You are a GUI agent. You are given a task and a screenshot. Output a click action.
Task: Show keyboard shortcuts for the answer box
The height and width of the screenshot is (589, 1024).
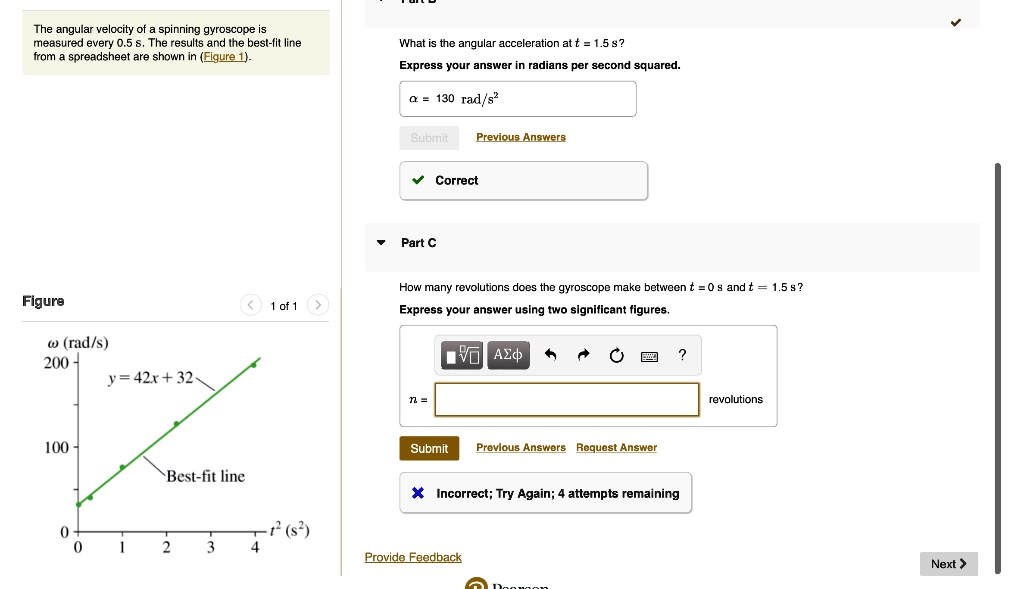click(x=649, y=355)
